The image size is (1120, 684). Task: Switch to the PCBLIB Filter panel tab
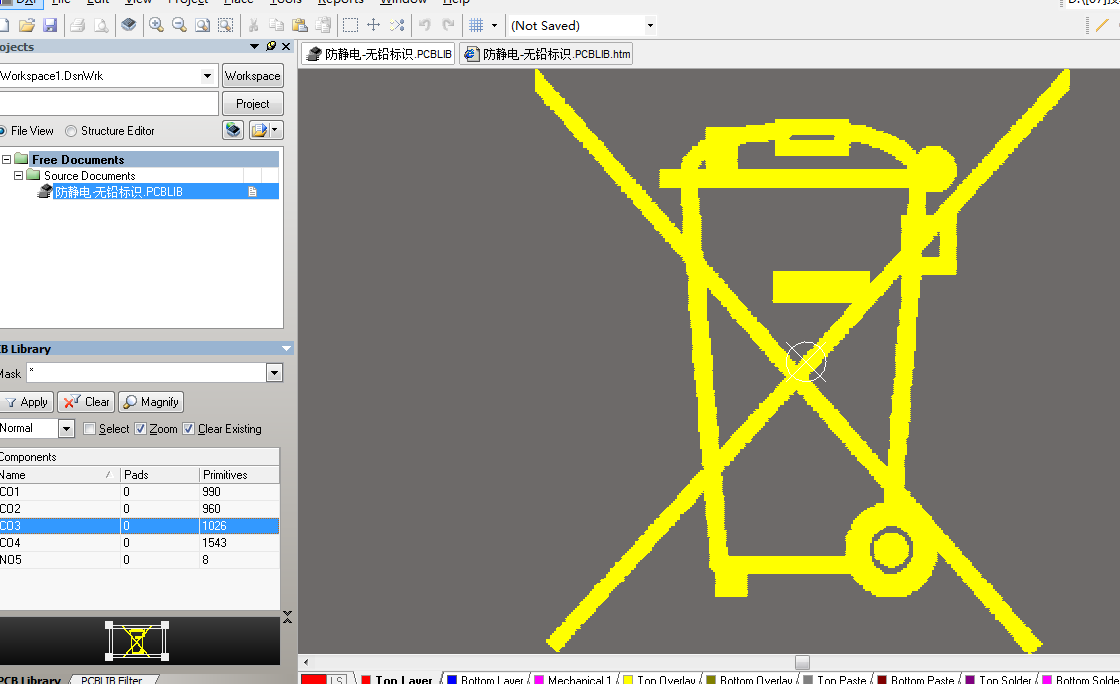tap(111, 679)
